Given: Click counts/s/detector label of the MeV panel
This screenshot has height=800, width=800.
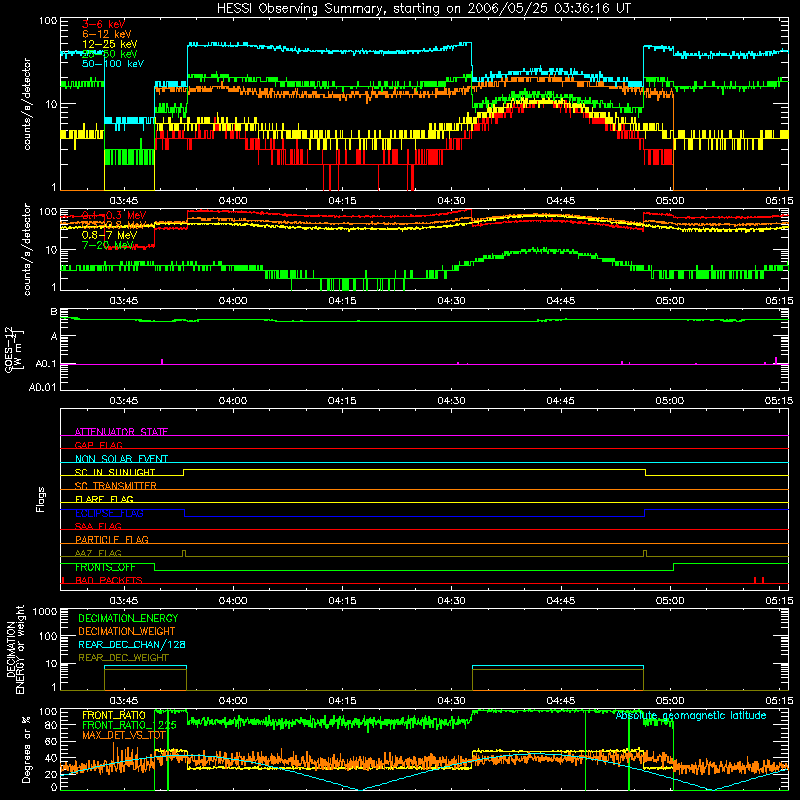Looking at the screenshot, I should point(27,249).
